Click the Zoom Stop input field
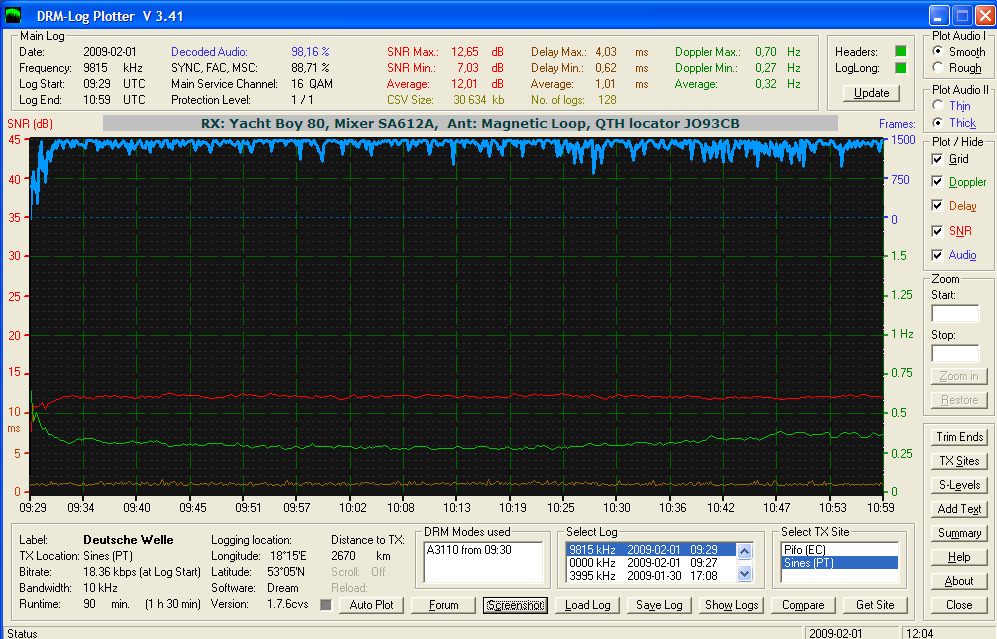 pyautogui.click(x=955, y=354)
